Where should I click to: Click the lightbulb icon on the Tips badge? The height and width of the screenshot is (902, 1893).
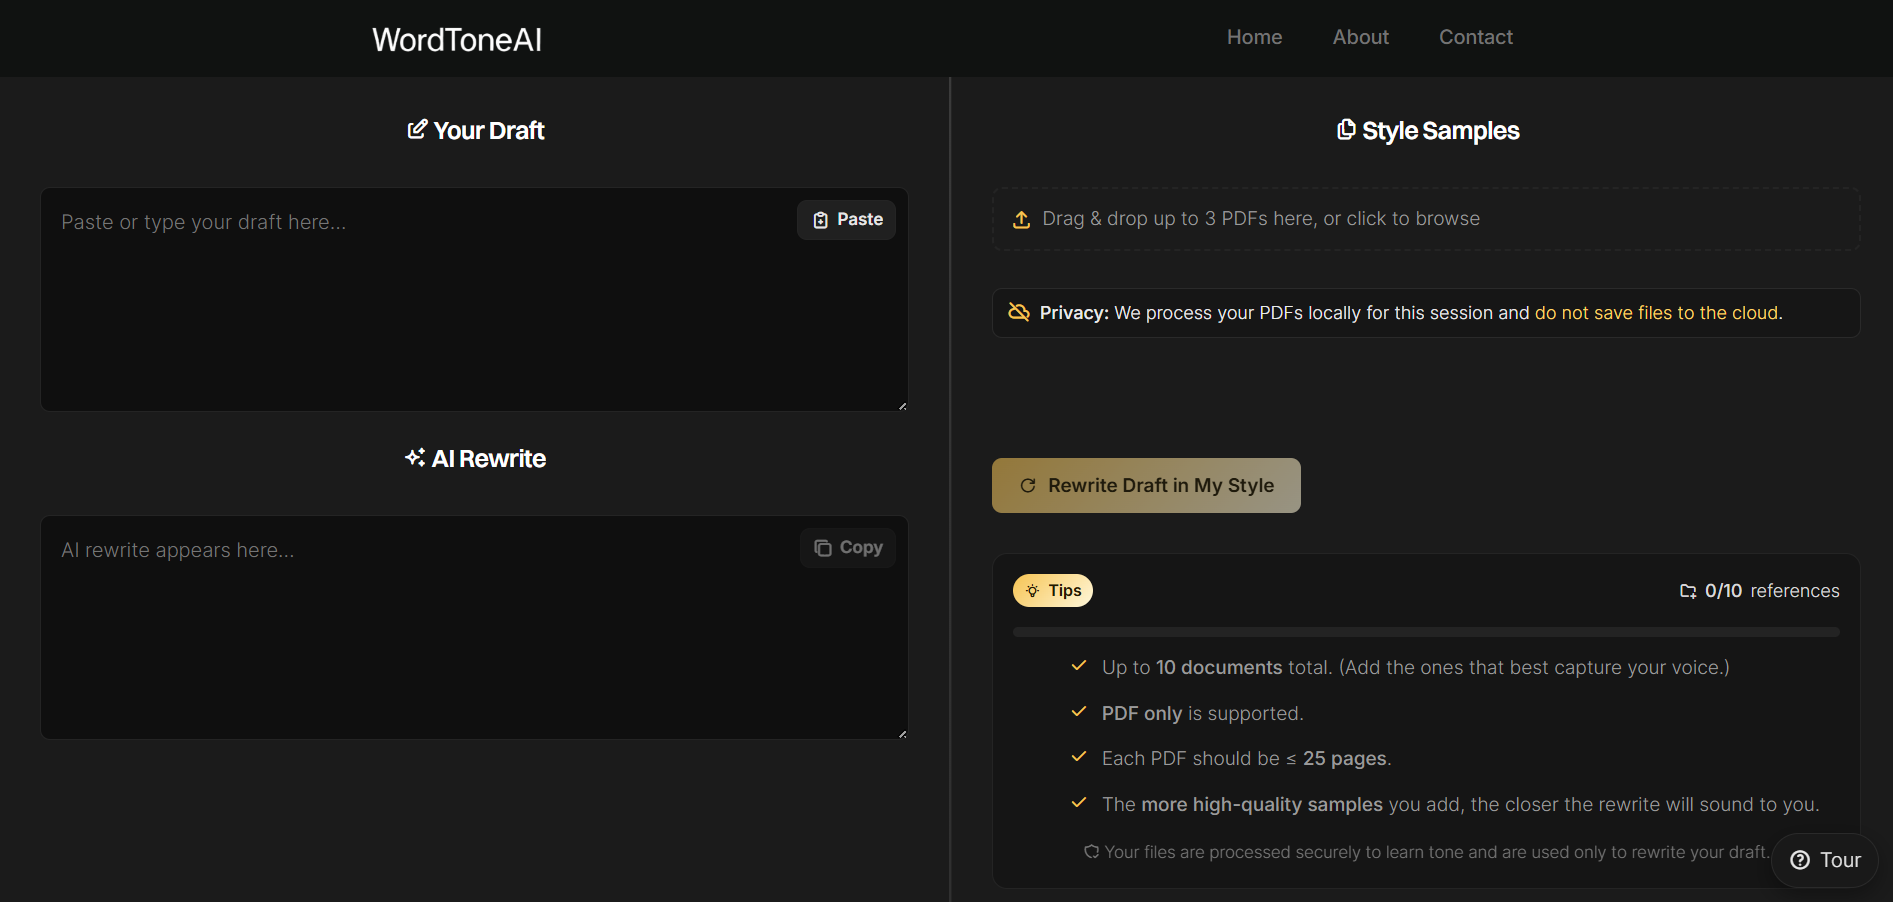coord(1034,590)
